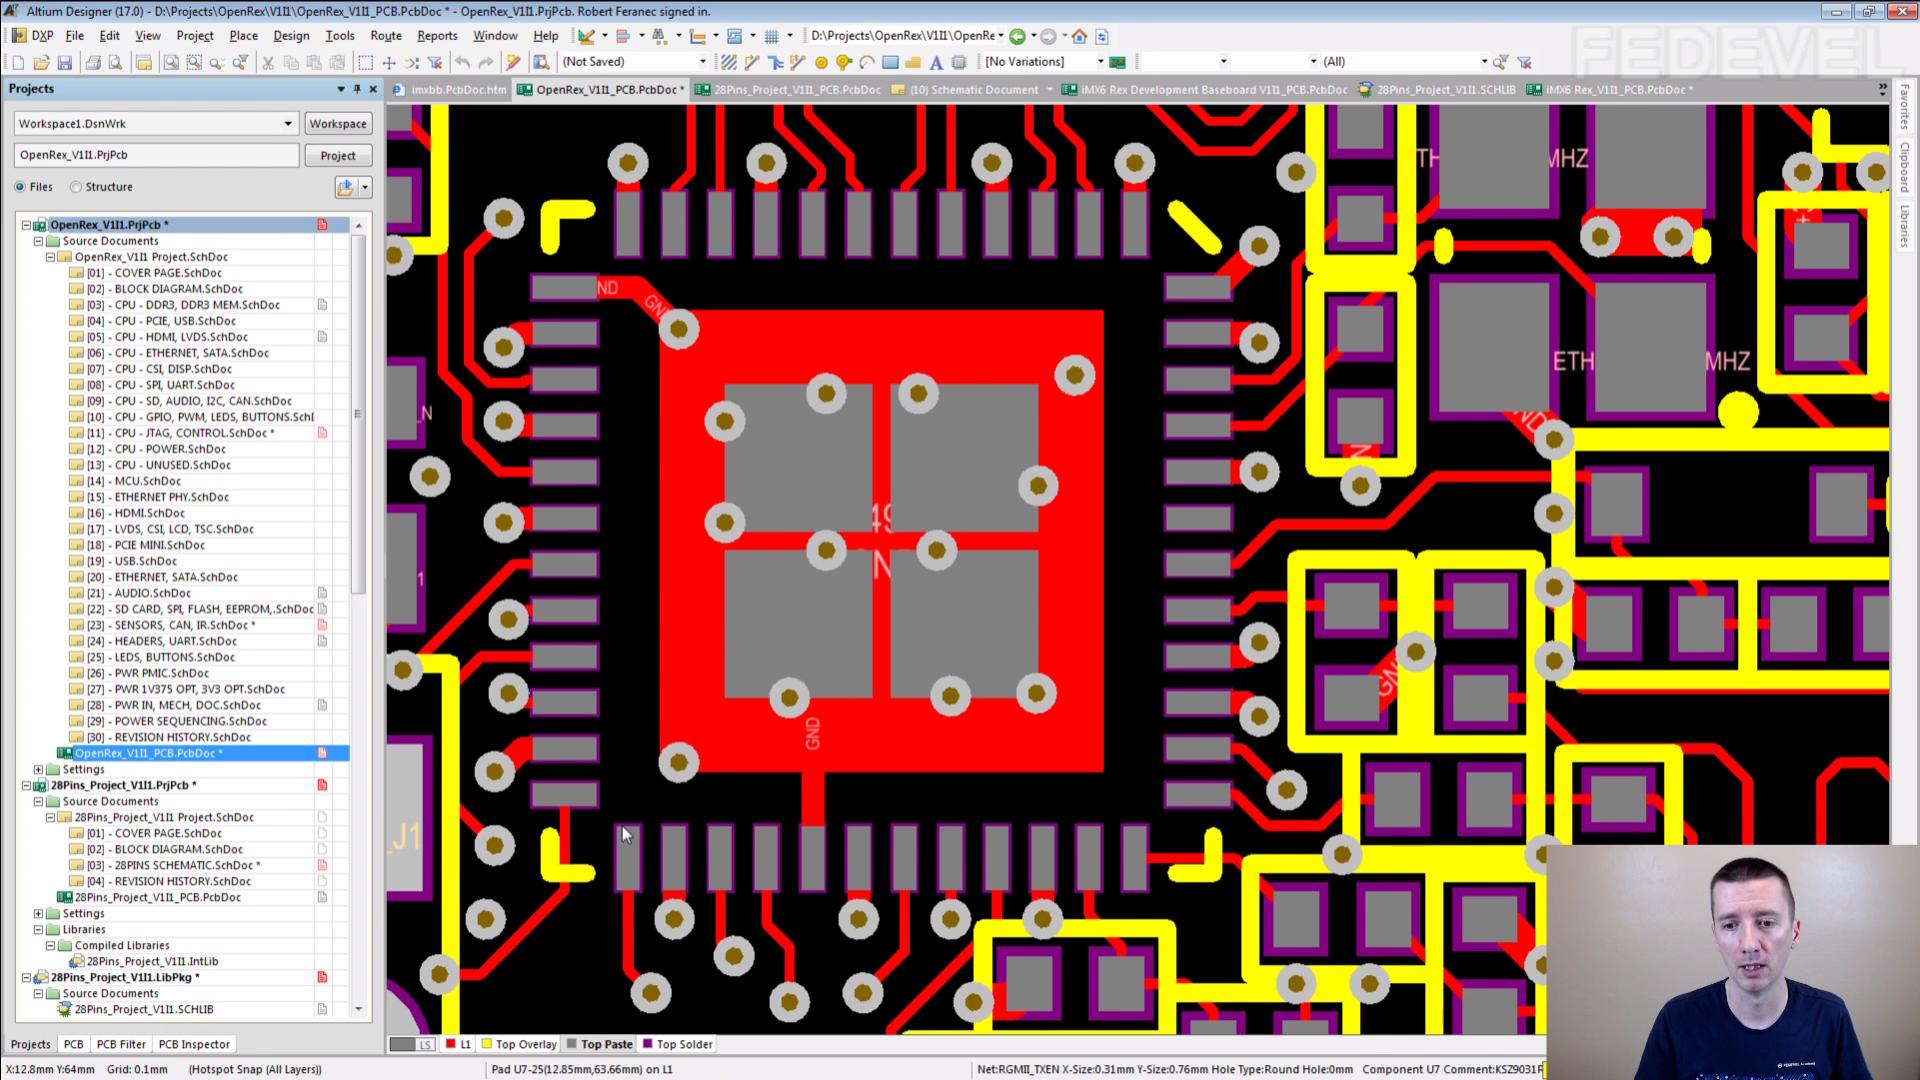Open the No Variations dropdown
This screenshot has height=1080, width=1920.
click(1100, 62)
